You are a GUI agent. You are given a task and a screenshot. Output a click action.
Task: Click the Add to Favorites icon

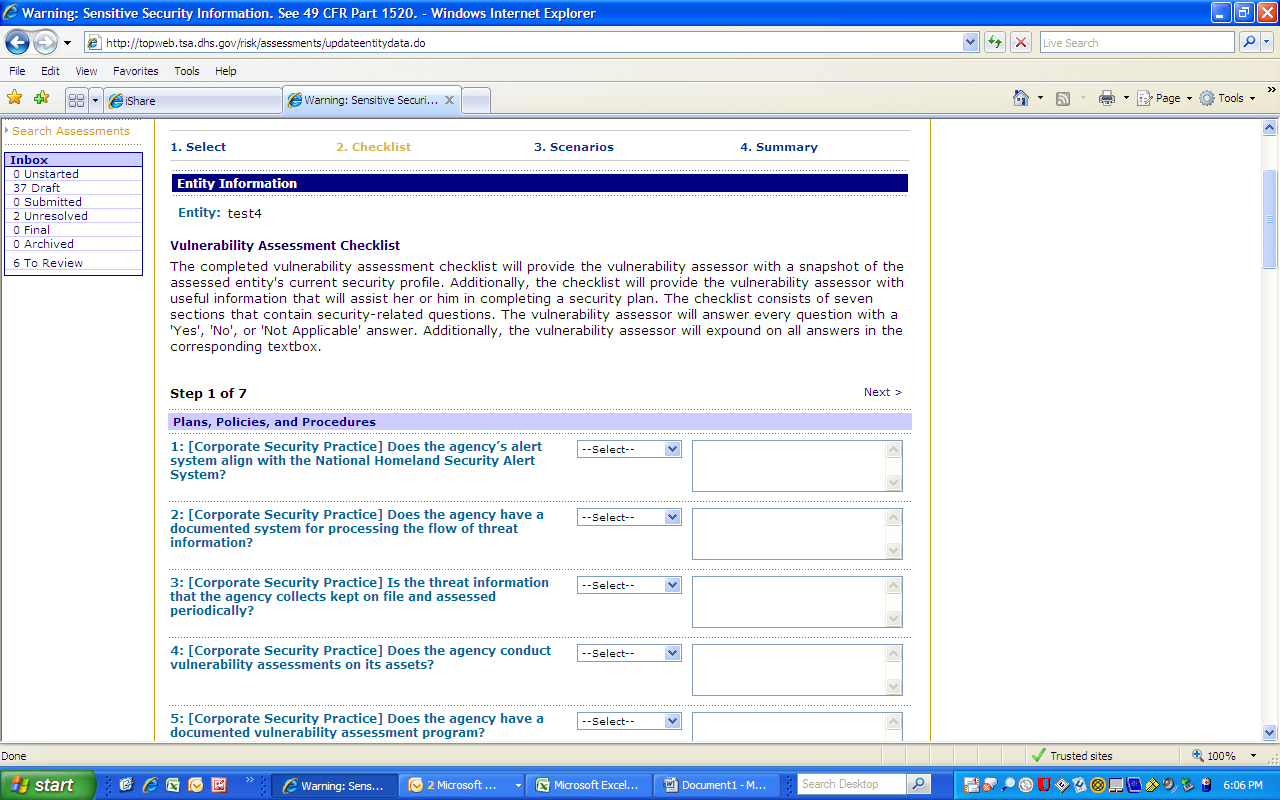pos(41,98)
